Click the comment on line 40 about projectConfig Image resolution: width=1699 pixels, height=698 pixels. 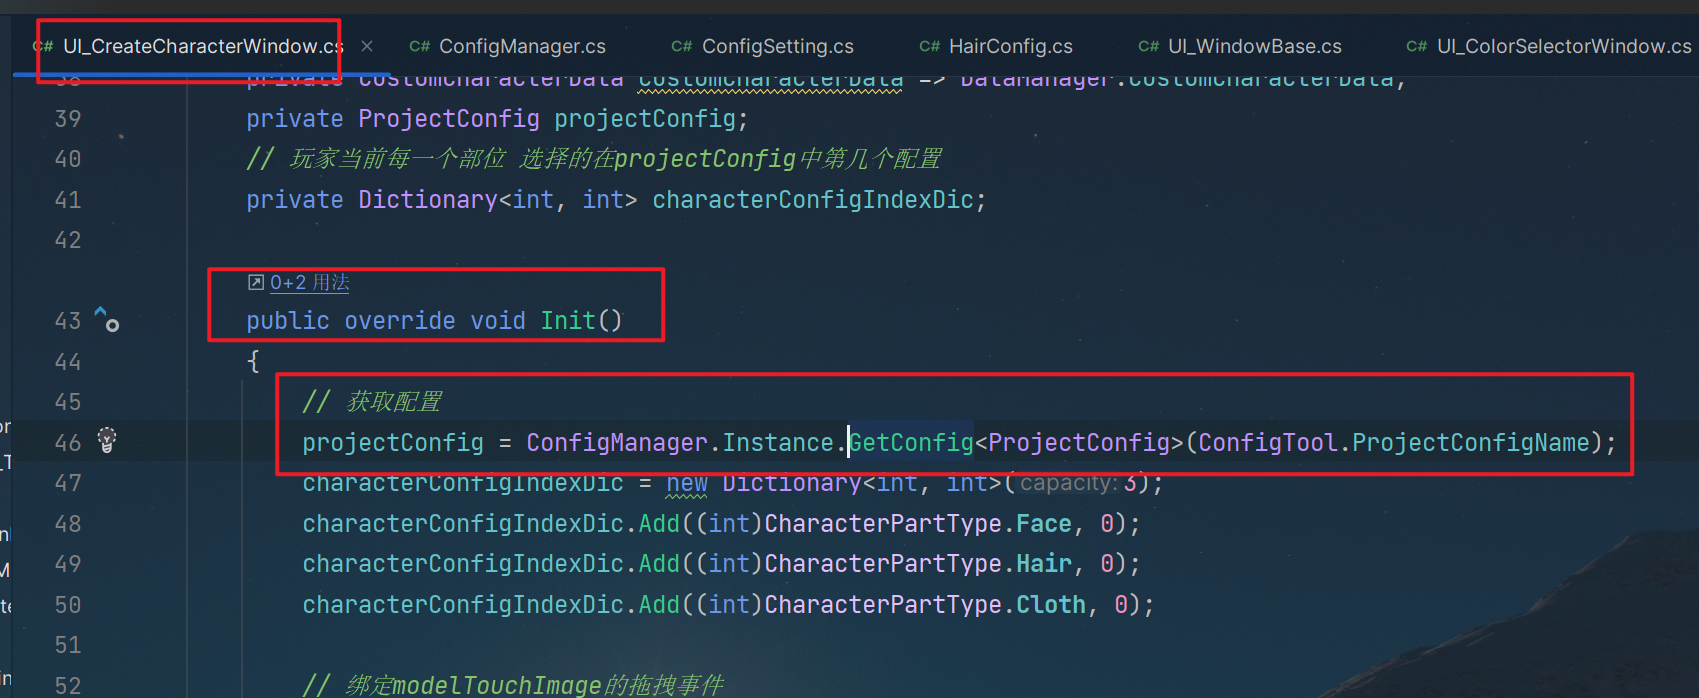click(x=594, y=159)
